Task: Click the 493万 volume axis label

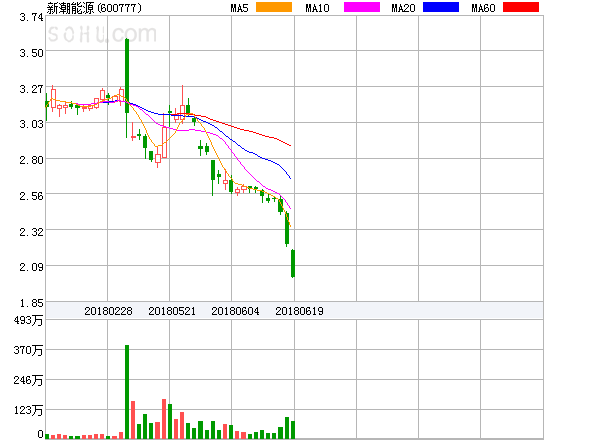Action: pos(28,320)
